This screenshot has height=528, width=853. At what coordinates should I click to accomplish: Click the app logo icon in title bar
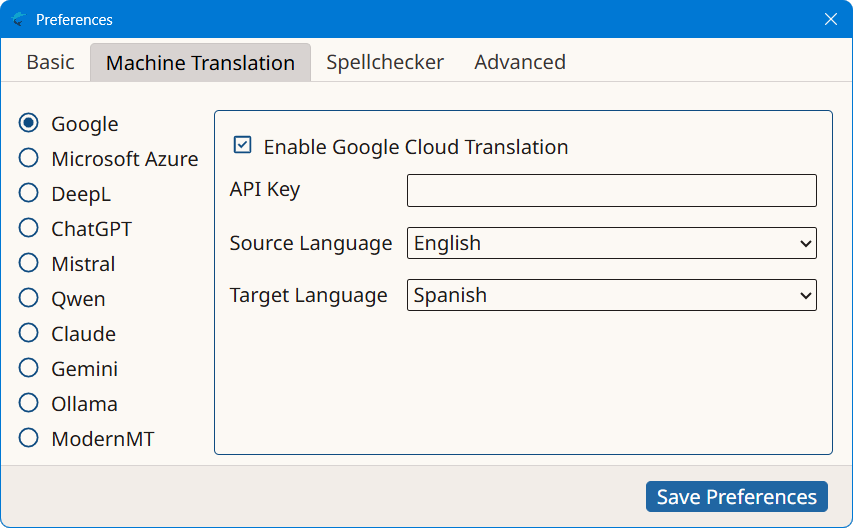(18, 20)
